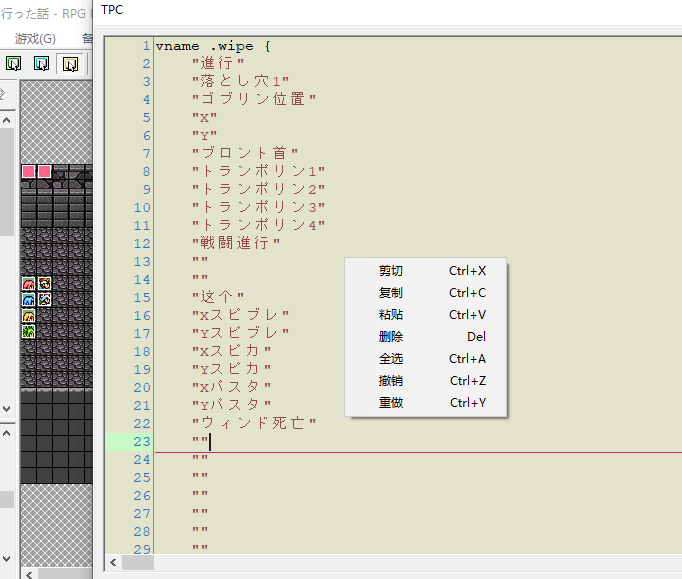Click the string "トランポリン2" on line 9

click(258, 189)
